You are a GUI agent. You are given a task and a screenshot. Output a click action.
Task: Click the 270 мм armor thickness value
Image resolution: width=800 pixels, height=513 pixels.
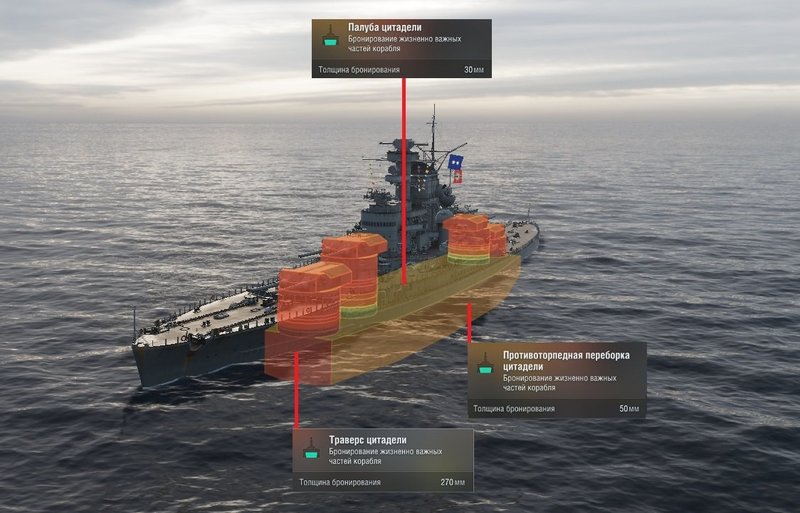453,482
